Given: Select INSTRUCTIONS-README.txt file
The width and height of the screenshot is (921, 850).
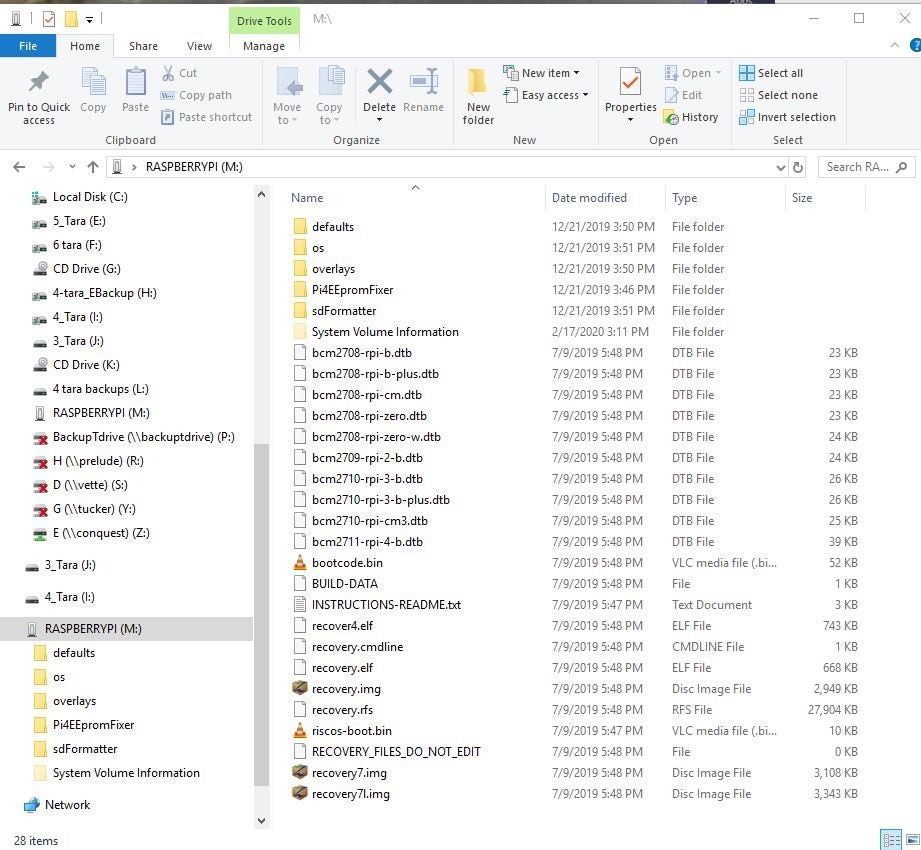Looking at the screenshot, I should [386, 605].
